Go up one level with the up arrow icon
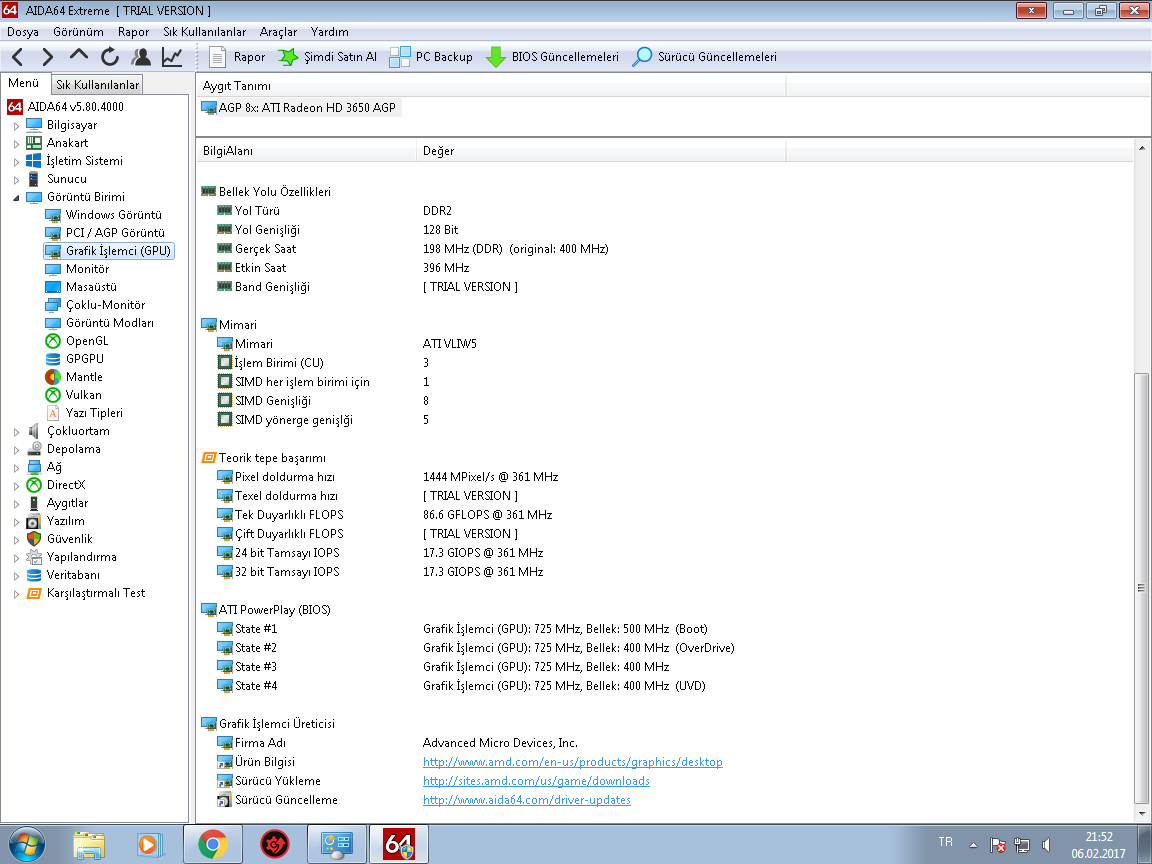Image resolution: width=1152 pixels, height=864 pixels. 79,55
